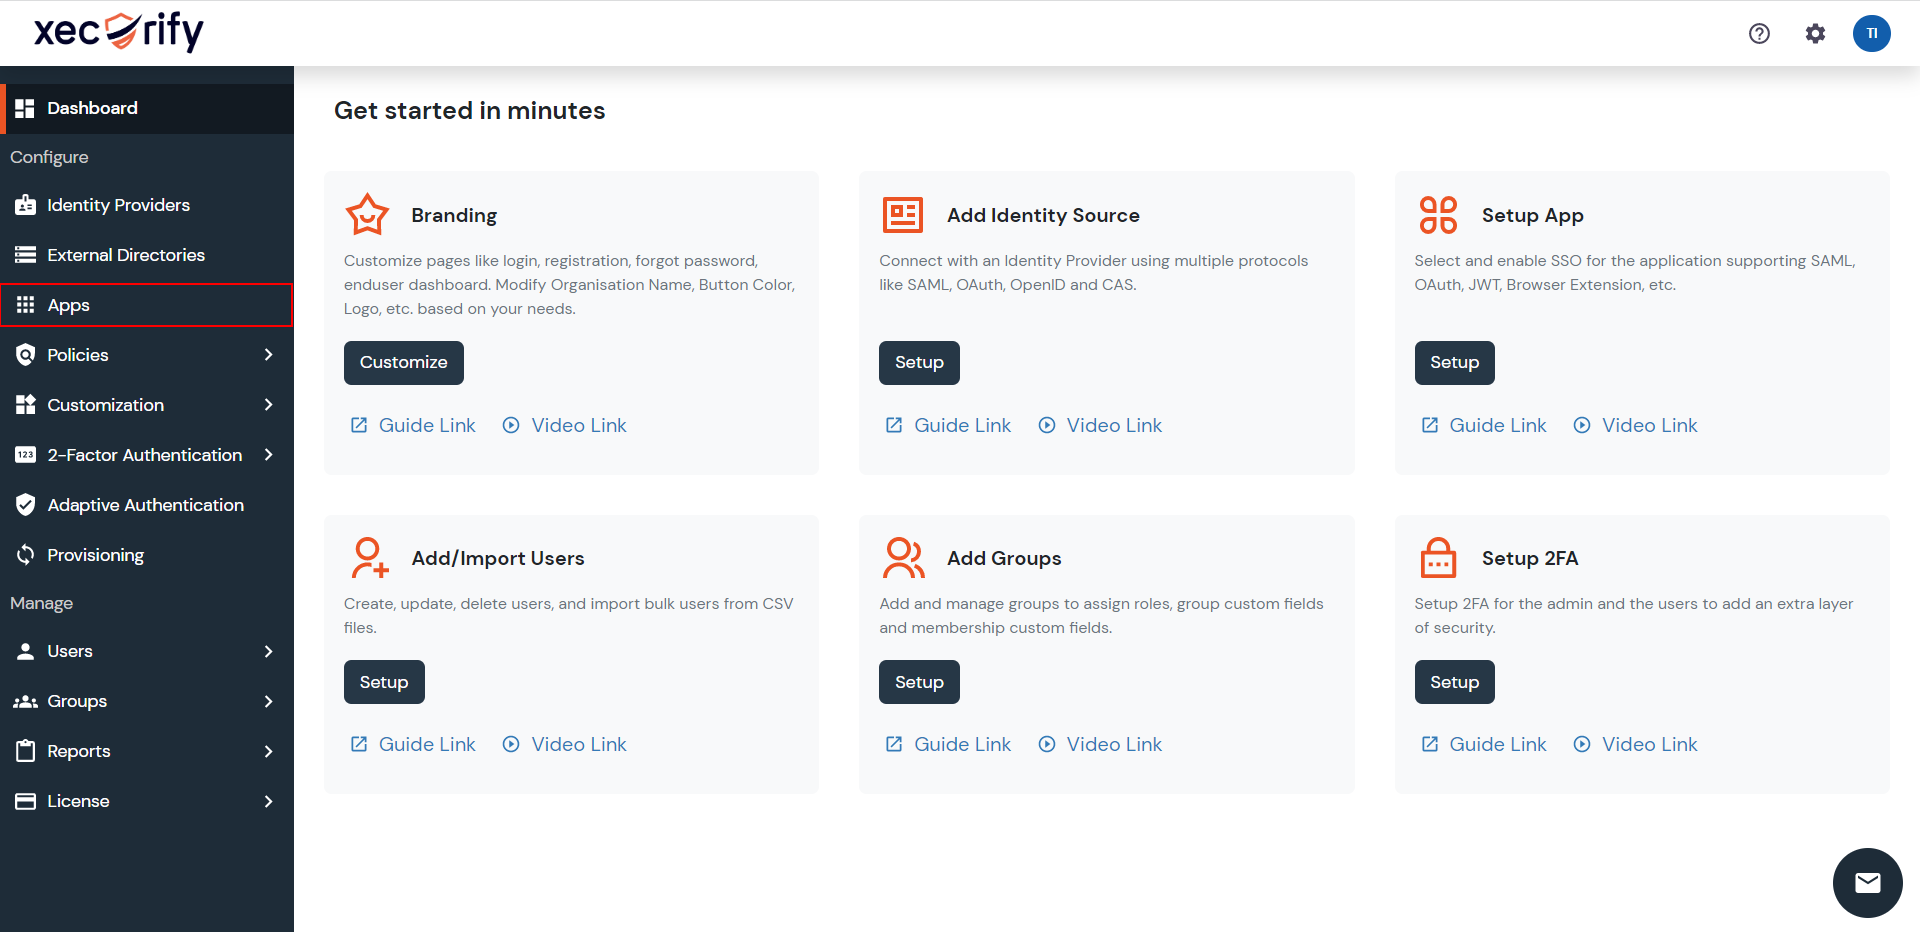Click the 2-Factor Authentication 123 icon
The height and width of the screenshot is (932, 1920).
[x=25, y=455]
